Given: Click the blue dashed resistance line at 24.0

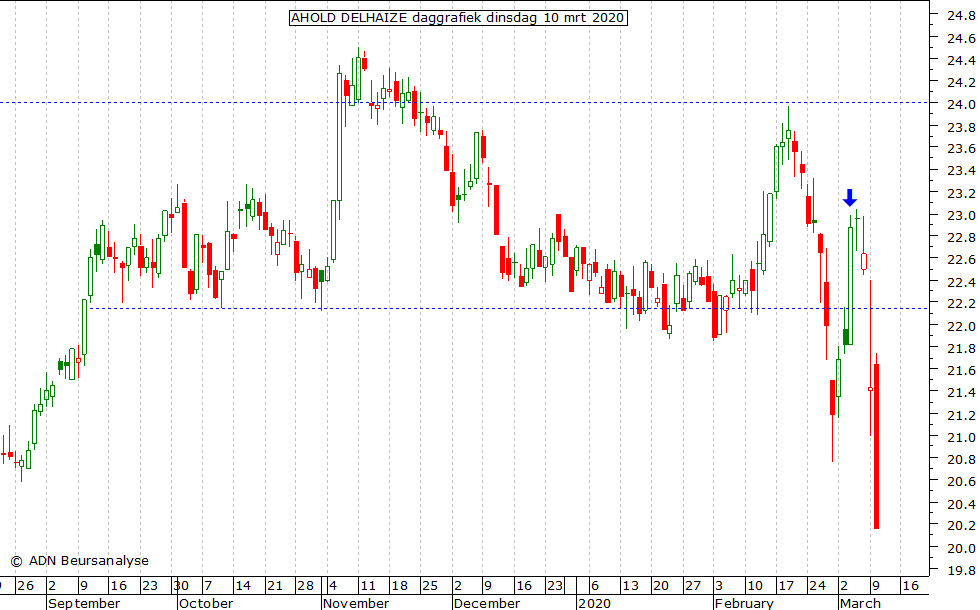Looking at the screenshot, I should (464, 102).
